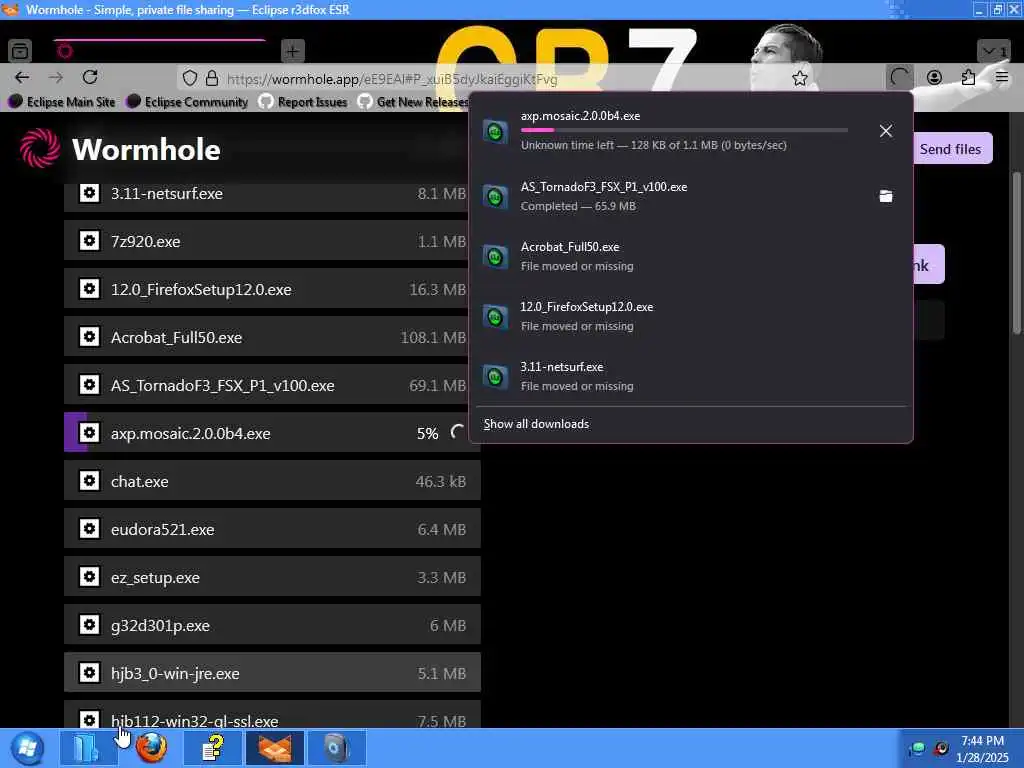Open the last blue taskbar application icon
Screen dimensions: 1024x768
[x=337, y=748]
